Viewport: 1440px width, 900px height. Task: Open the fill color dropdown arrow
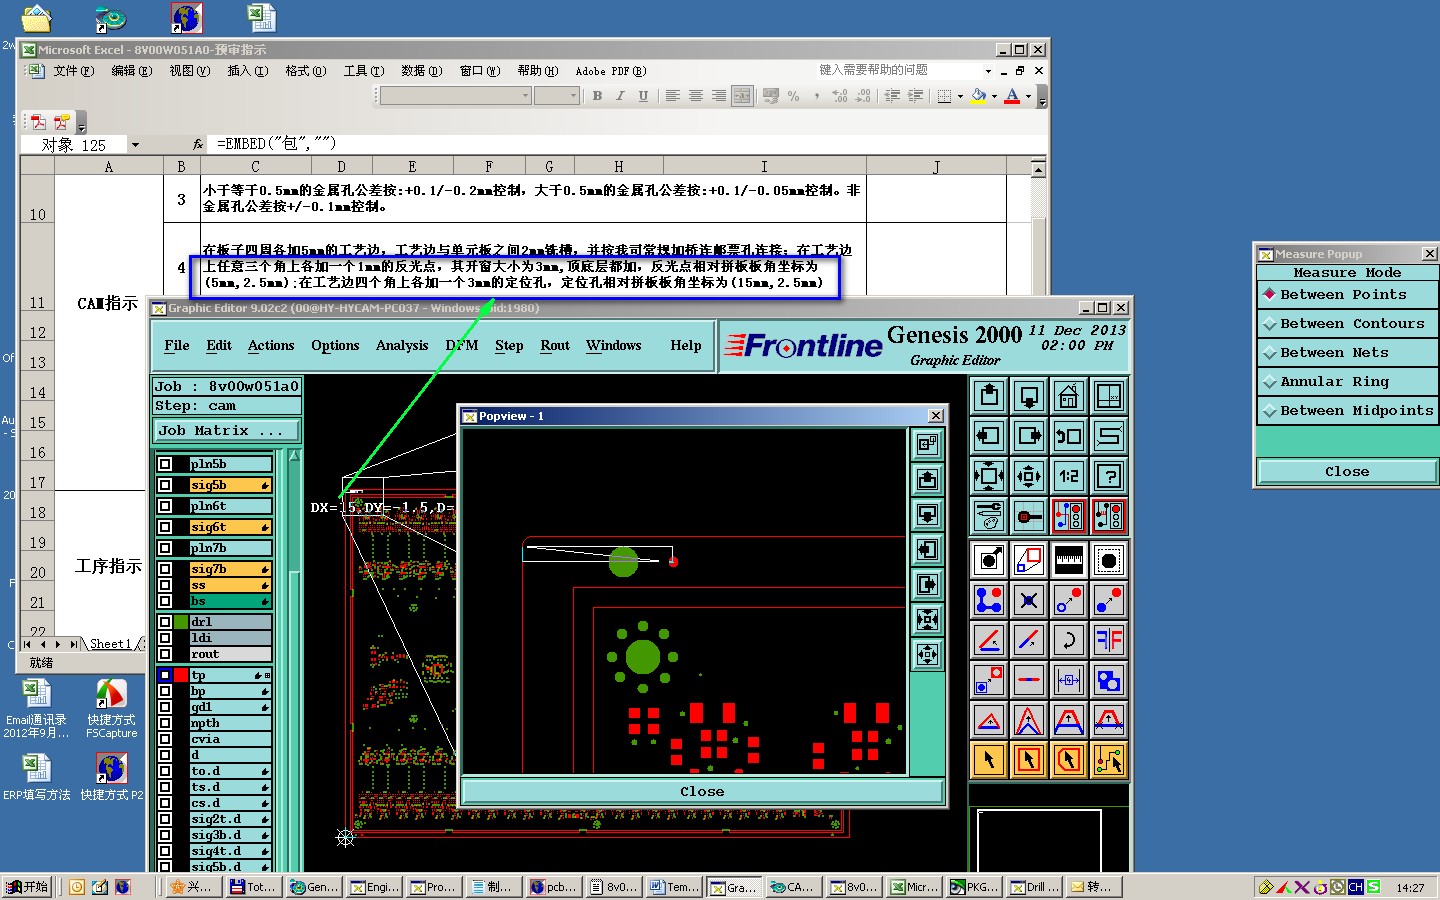[x=994, y=97]
